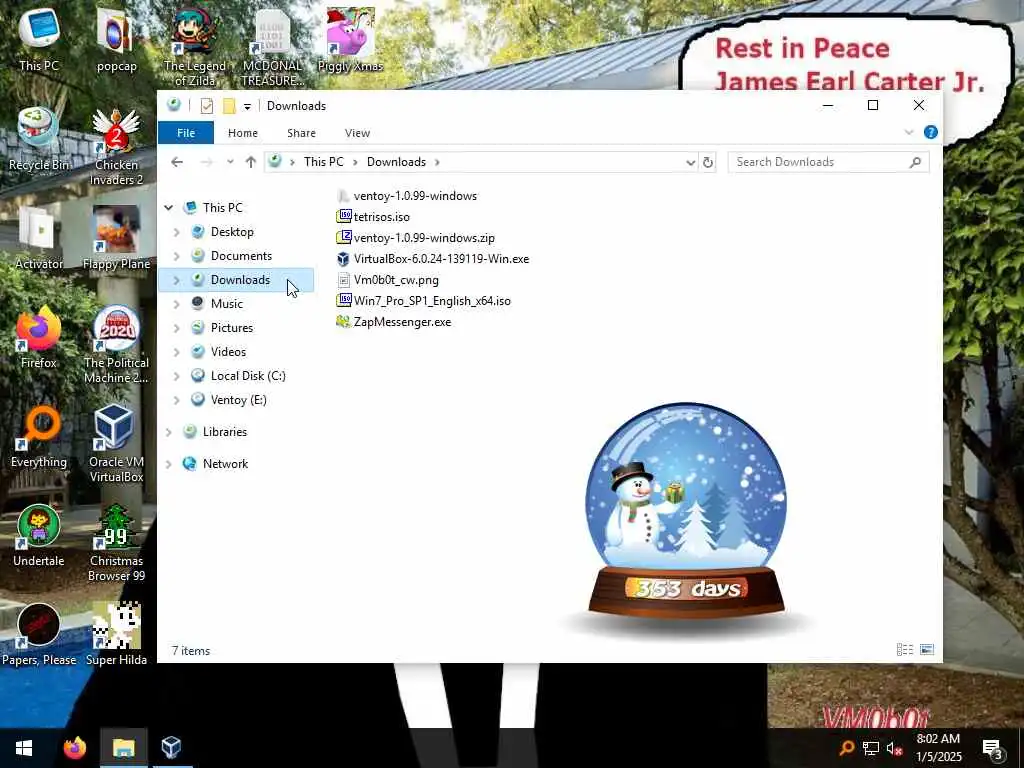Screen dimensions: 1024x768
Task: Select the Recycle Bin icon
Action: pos(39,138)
